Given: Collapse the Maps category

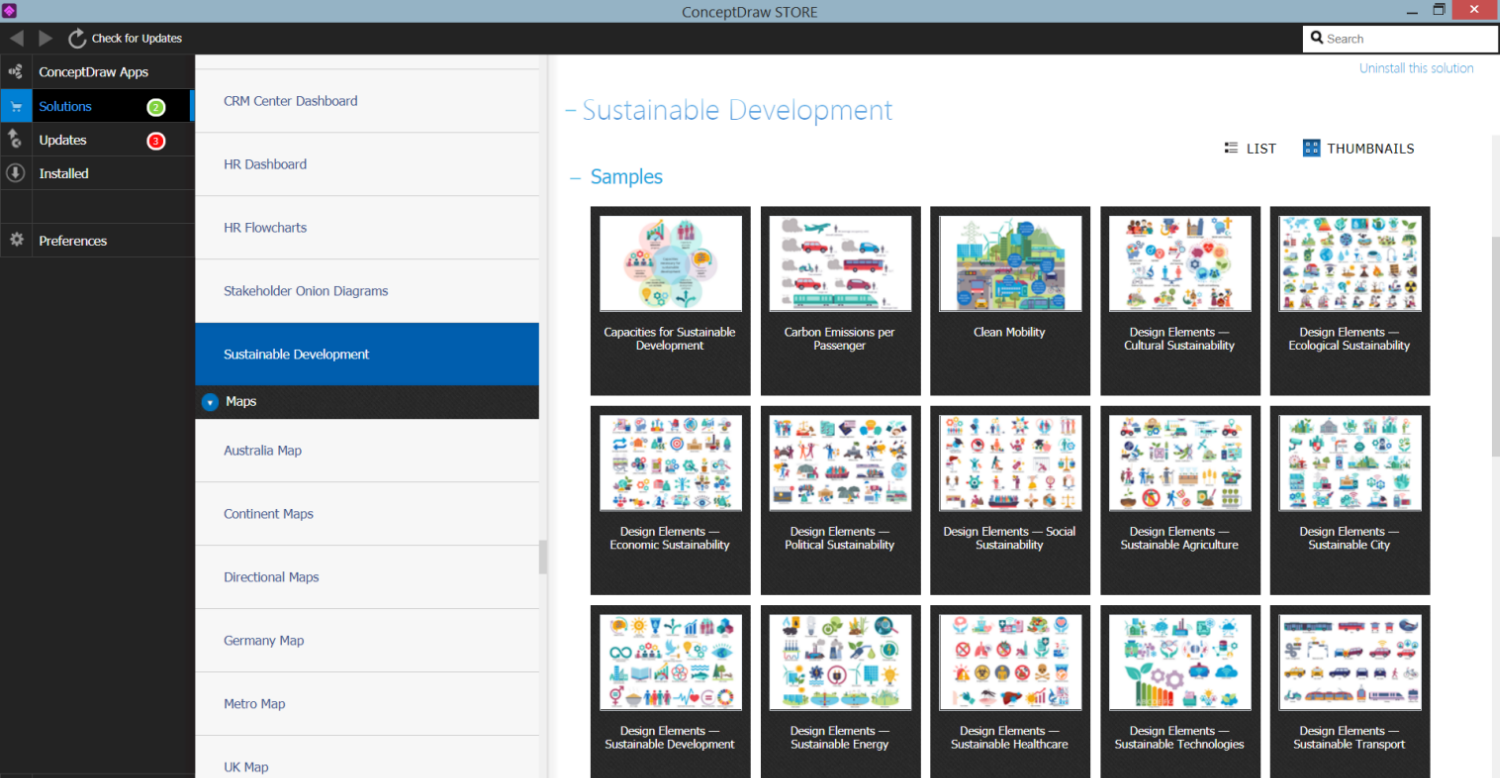Looking at the screenshot, I should tap(210, 402).
